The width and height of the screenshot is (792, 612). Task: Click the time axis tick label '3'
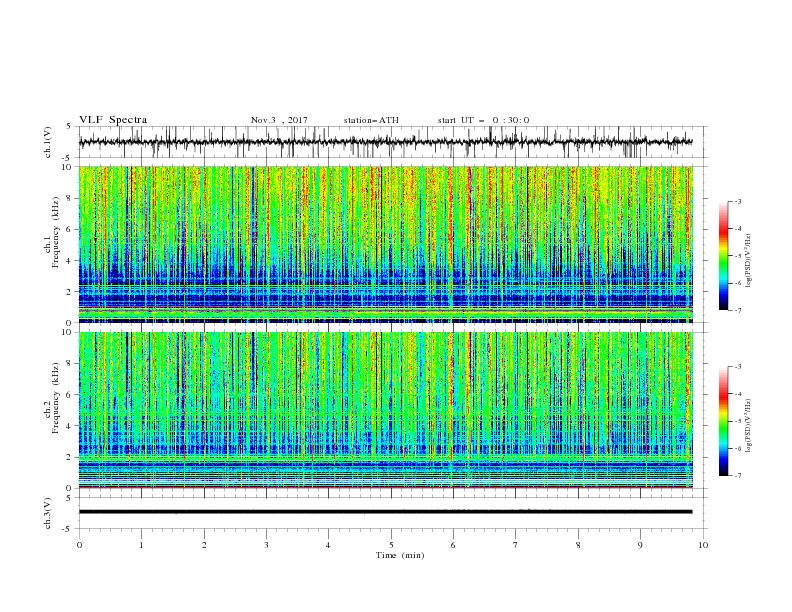[266, 545]
